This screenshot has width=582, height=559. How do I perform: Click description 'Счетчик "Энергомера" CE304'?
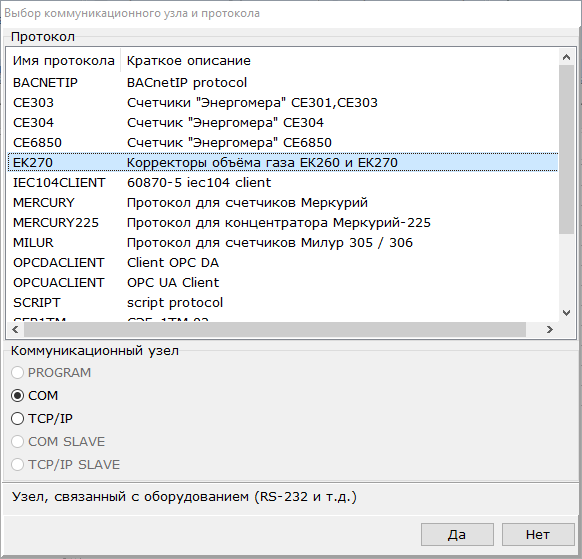[225, 122]
